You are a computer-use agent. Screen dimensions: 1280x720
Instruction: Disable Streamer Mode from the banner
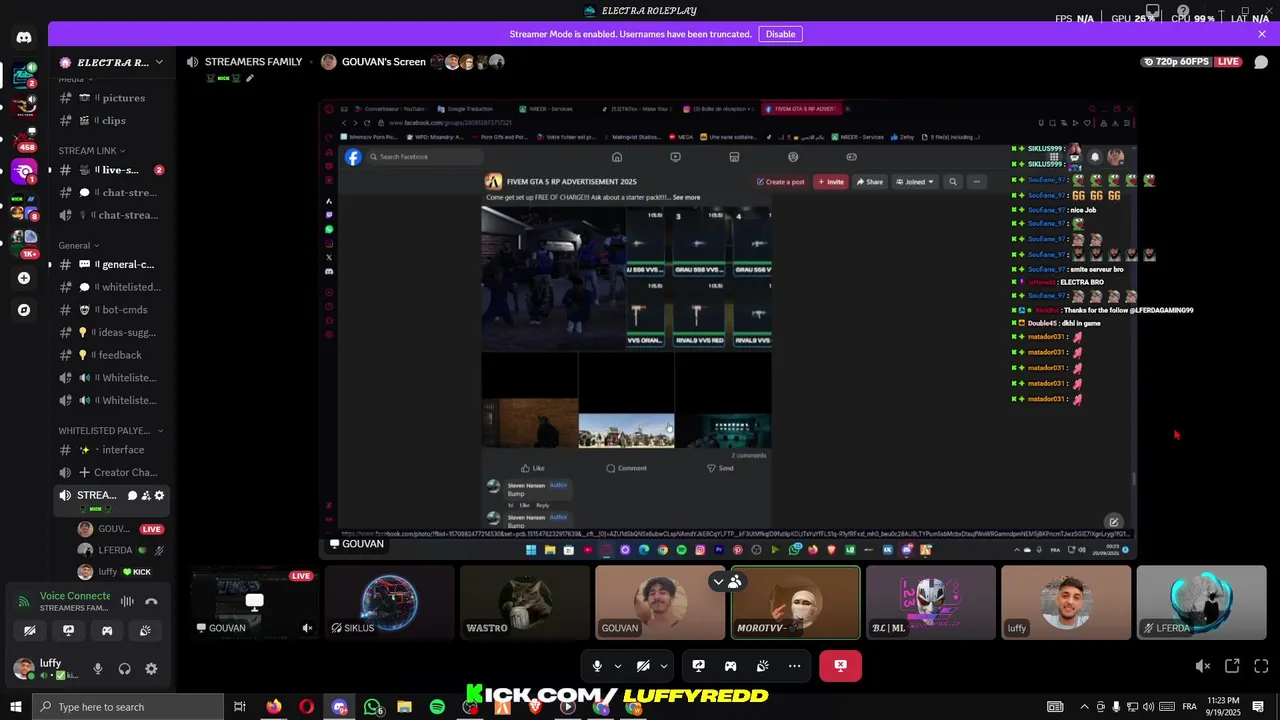pos(780,34)
